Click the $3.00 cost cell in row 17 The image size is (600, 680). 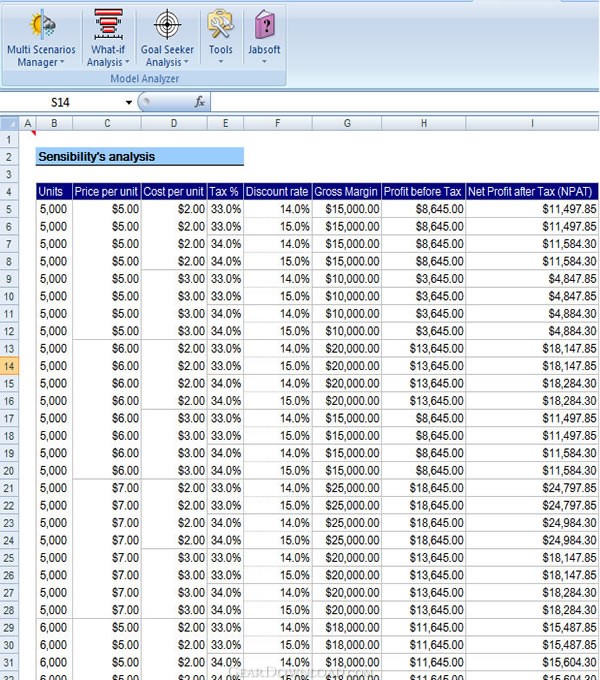click(174, 418)
